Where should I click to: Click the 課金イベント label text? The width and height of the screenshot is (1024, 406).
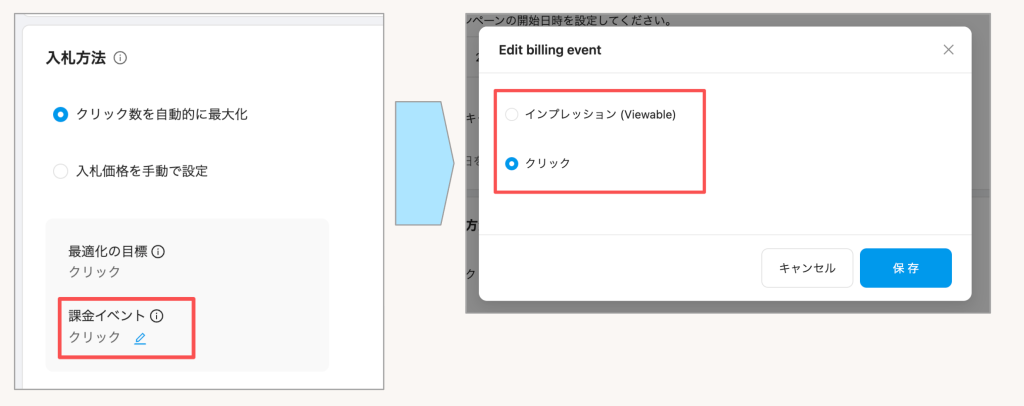click(107, 316)
